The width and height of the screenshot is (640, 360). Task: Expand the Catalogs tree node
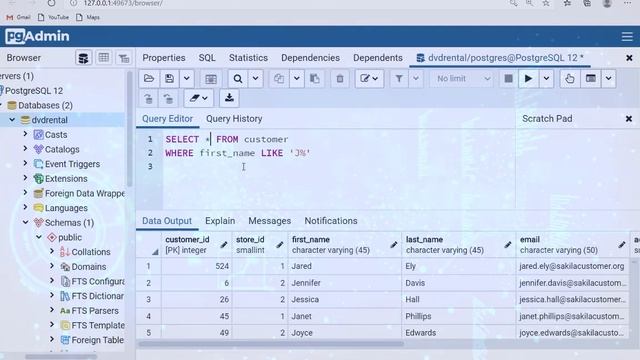(x=25, y=149)
